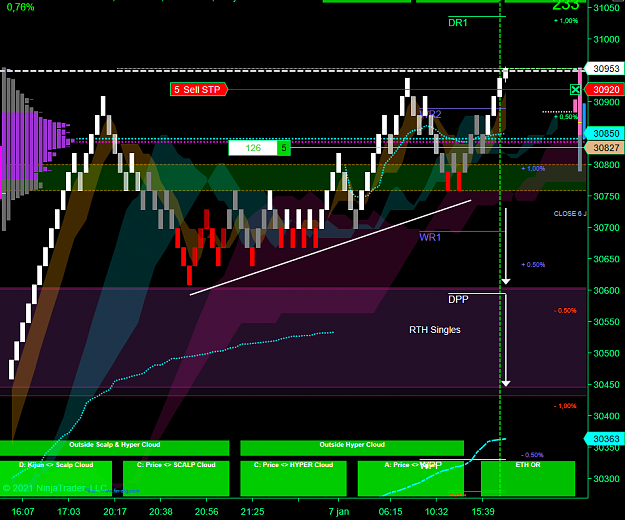Click the '7 jan' date axis label
The height and width of the screenshot is (520, 625).
pos(339,512)
